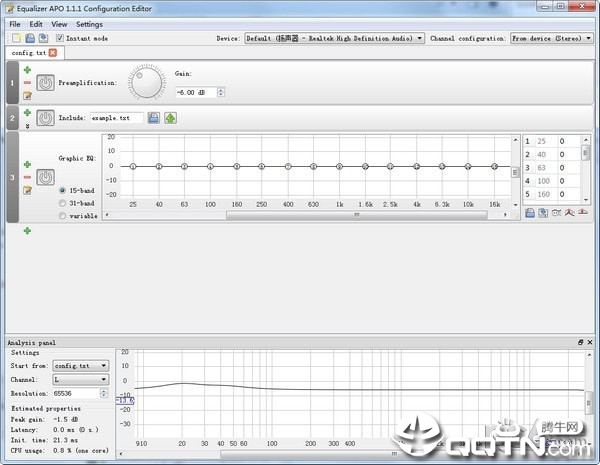
Task: Click the New file toolbar icon
Action: click(x=16, y=38)
